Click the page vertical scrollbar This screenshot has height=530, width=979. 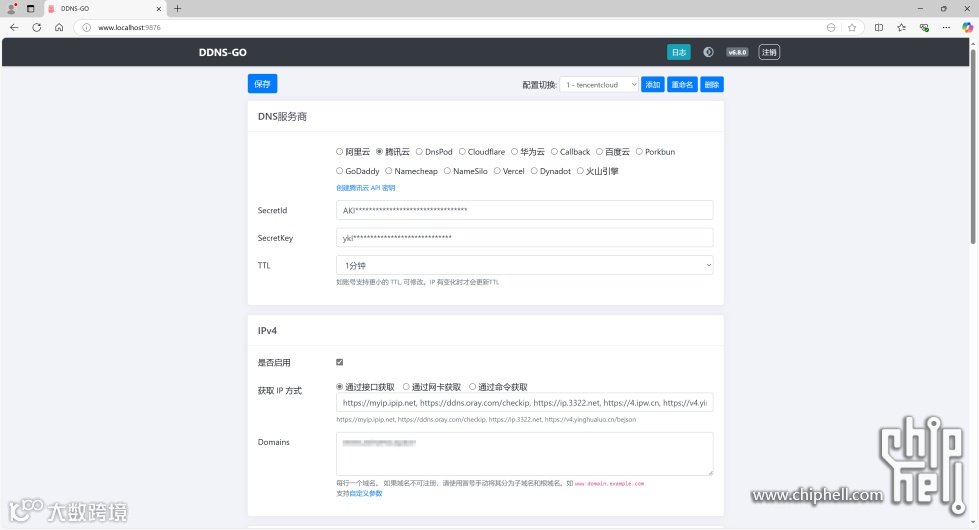click(x=973, y=146)
